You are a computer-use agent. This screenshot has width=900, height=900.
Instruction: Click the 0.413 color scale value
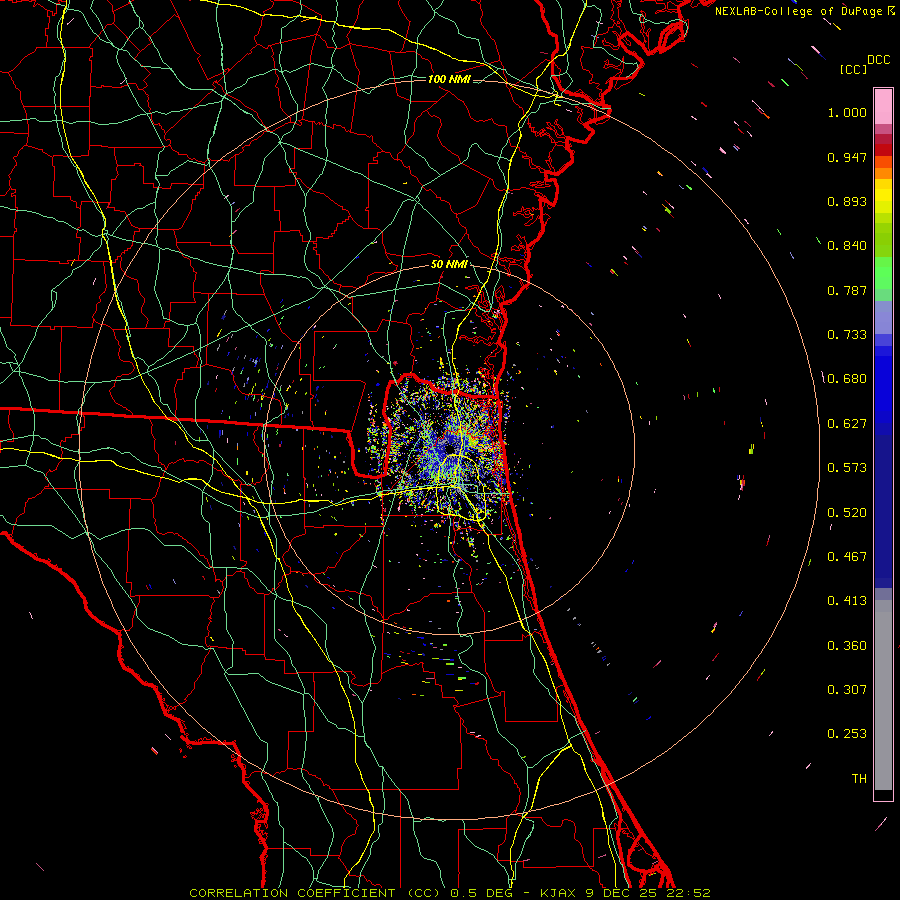point(847,601)
